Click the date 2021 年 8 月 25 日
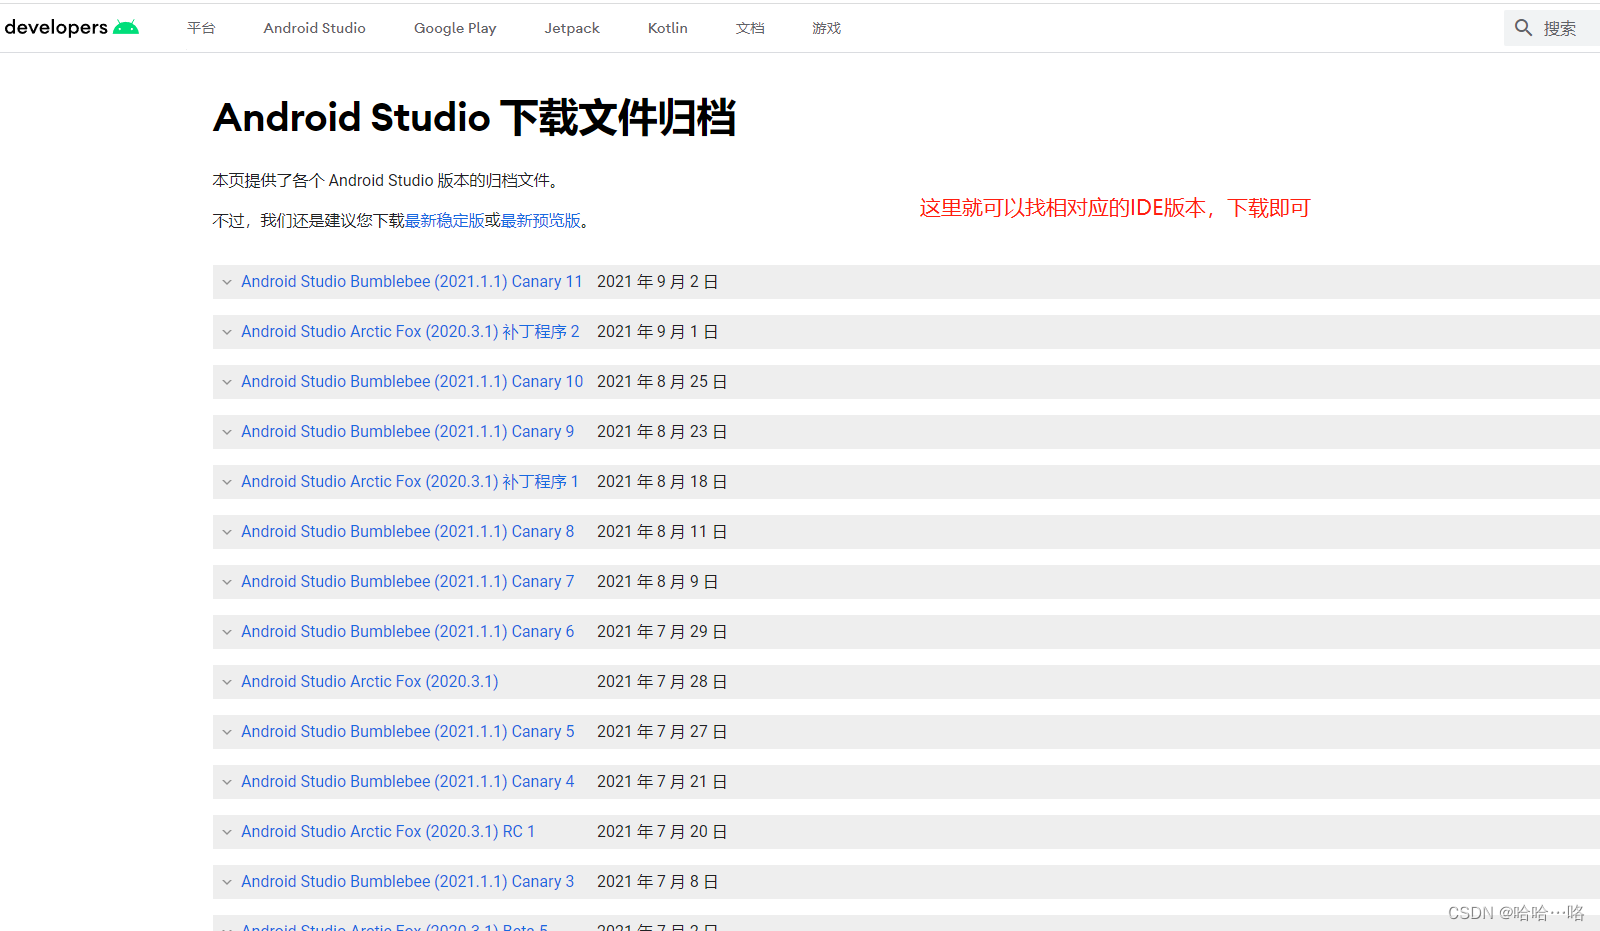This screenshot has height=931, width=1600. 662,382
